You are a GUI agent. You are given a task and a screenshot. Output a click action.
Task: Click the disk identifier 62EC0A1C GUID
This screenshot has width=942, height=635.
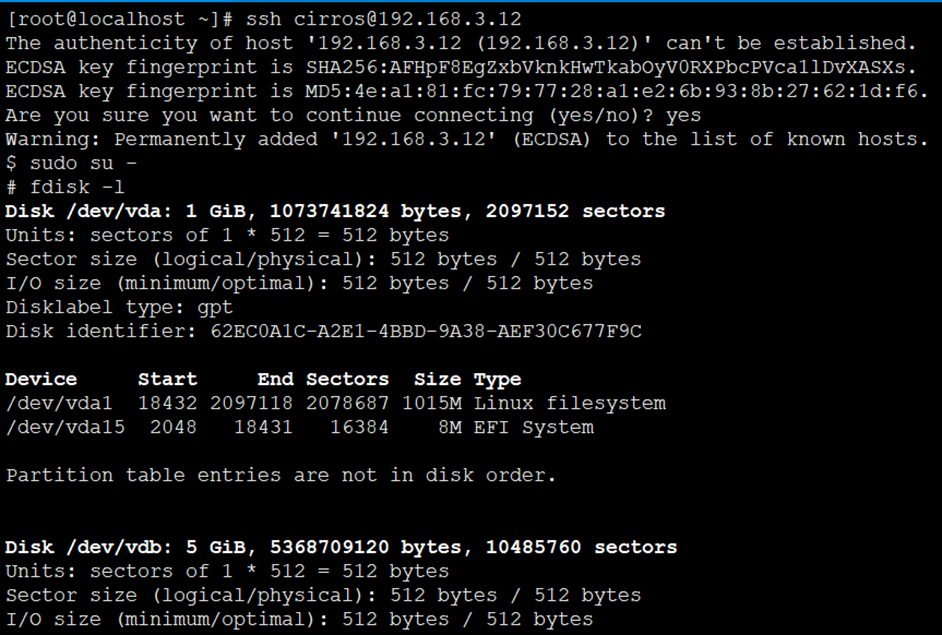[425, 331]
